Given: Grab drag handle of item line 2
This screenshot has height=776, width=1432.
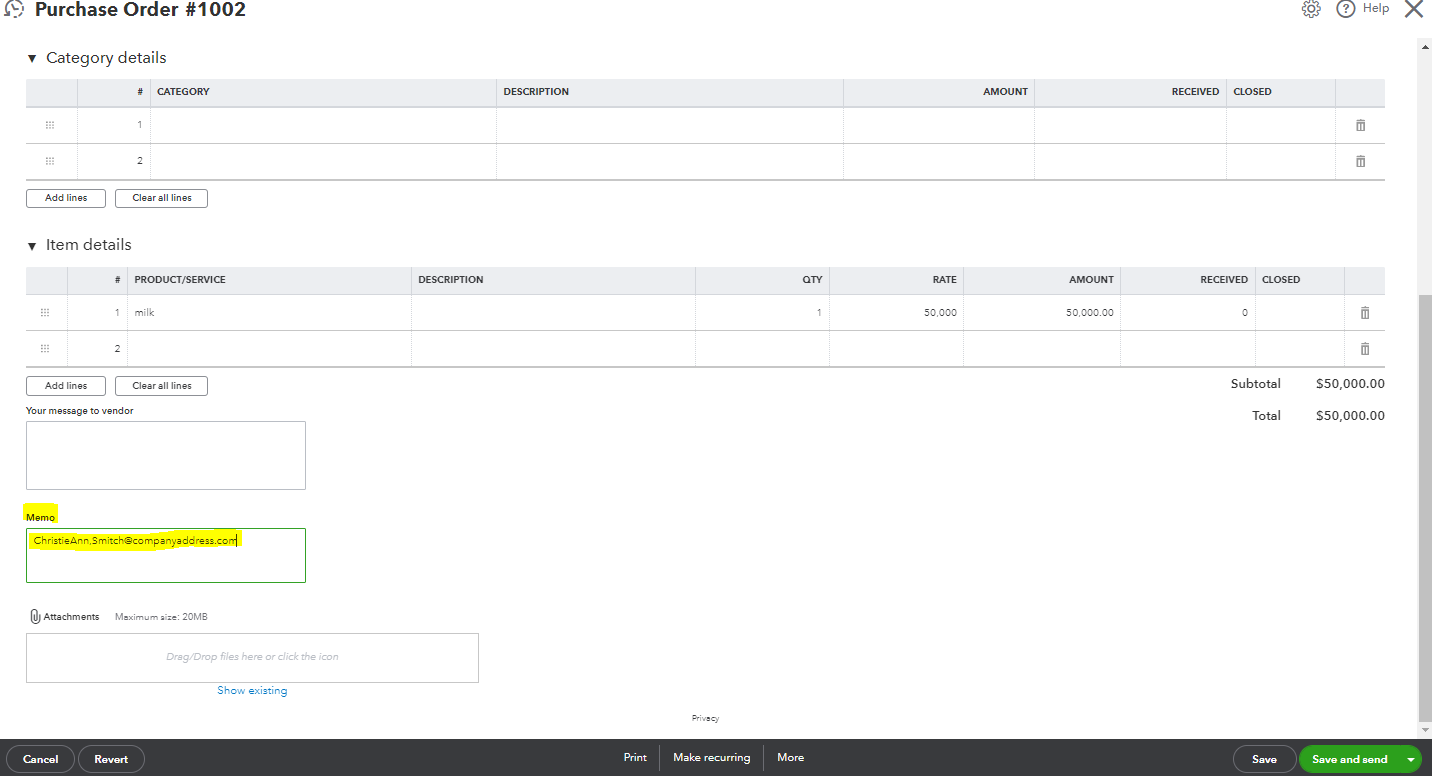Looking at the screenshot, I should pos(45,349).
